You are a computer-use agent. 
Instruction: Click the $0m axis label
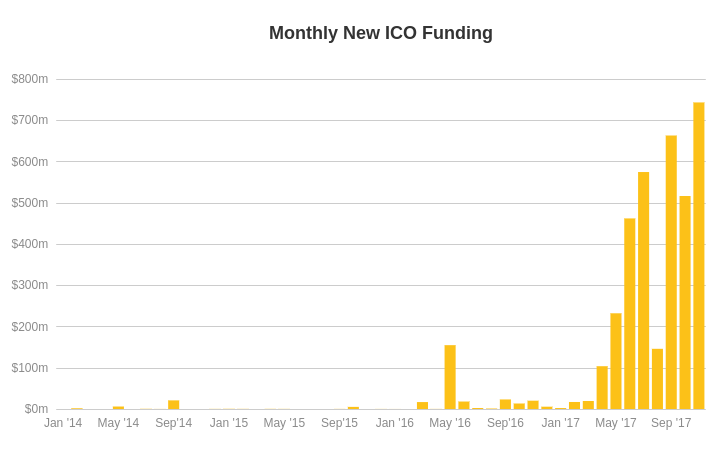click(36, 409)
